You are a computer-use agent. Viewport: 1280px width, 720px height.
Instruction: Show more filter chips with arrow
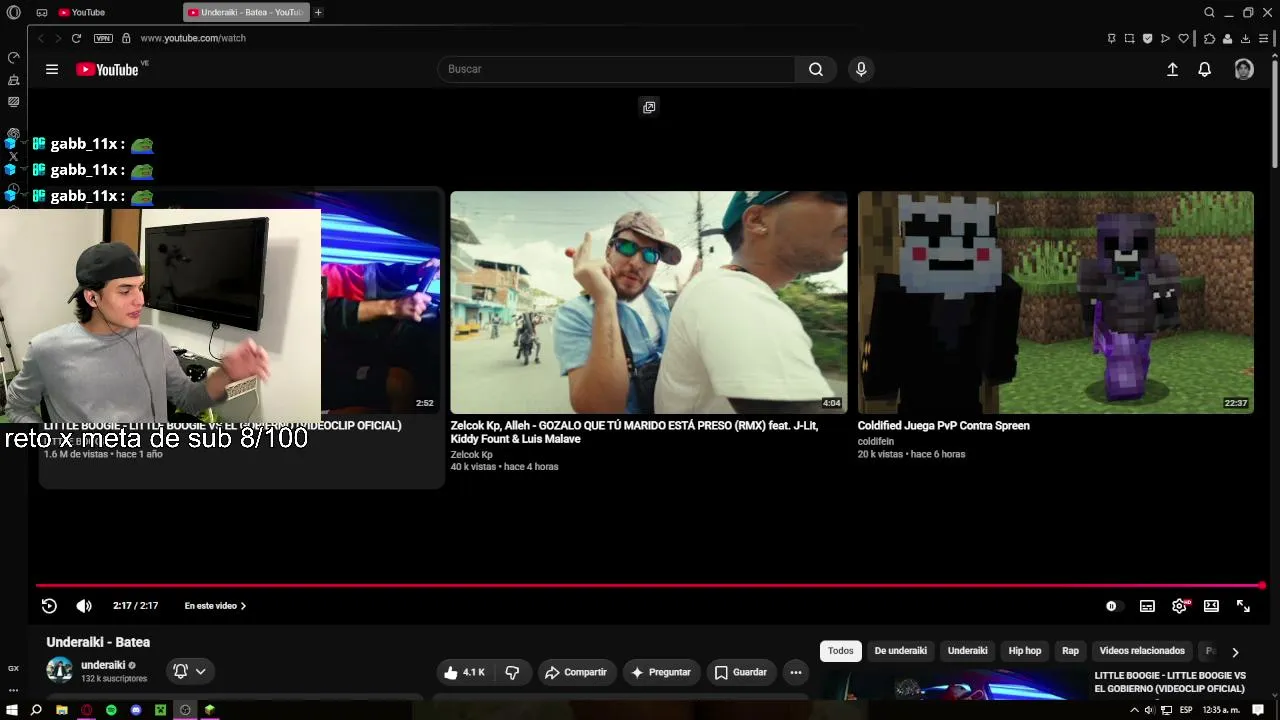click(x=1235, y=652)
